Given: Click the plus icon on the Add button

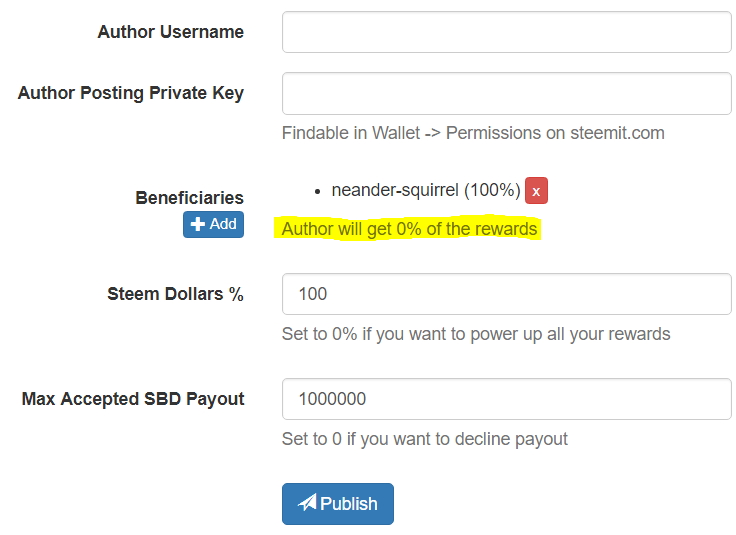Looking at the screenshot, I should point(198,224).
